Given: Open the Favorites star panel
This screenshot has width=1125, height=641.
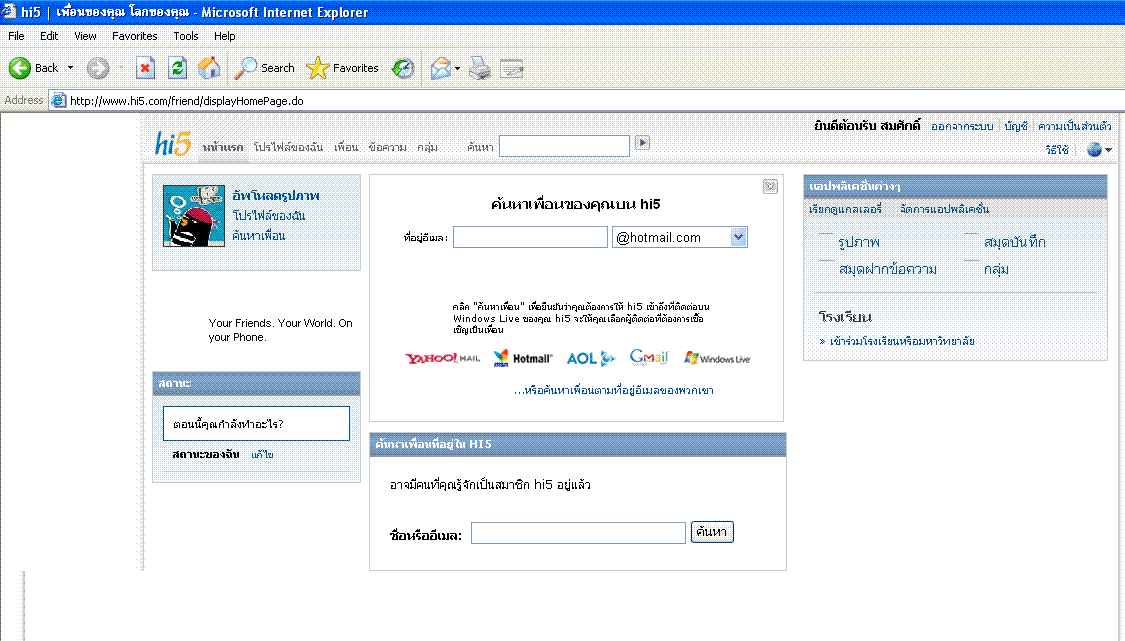Looking at the screenshot, I should point(317,68).
